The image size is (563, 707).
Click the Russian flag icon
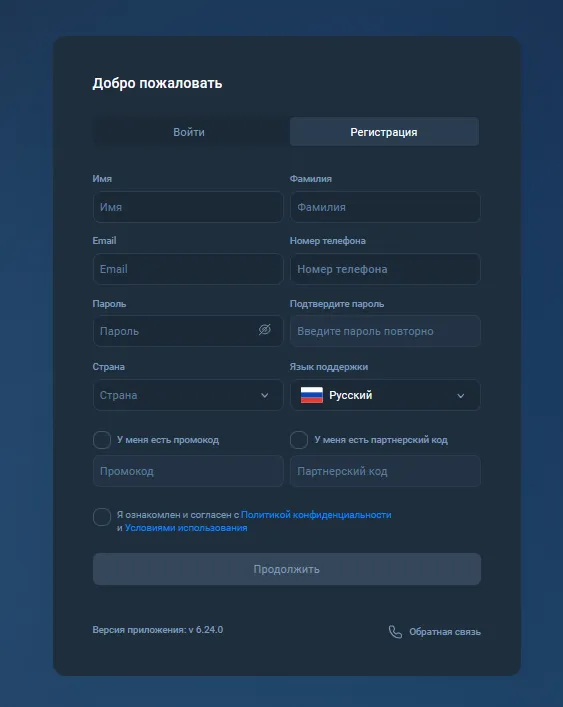[x=311, y=395]
